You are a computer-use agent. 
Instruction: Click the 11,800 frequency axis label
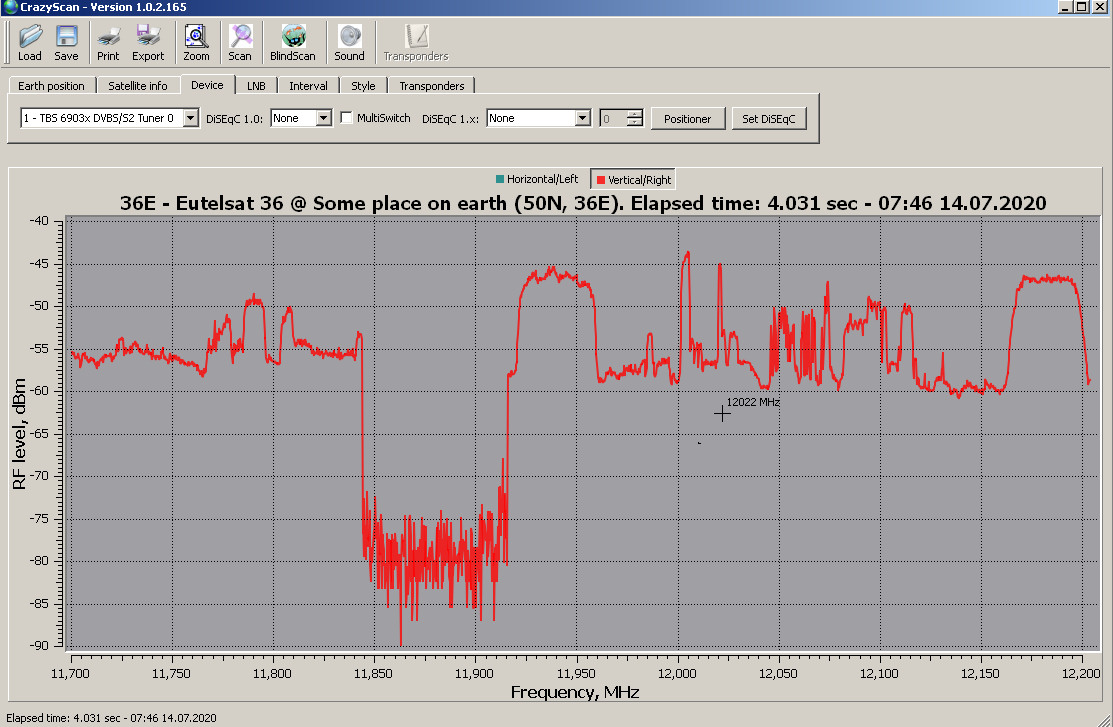pos(272,673)
